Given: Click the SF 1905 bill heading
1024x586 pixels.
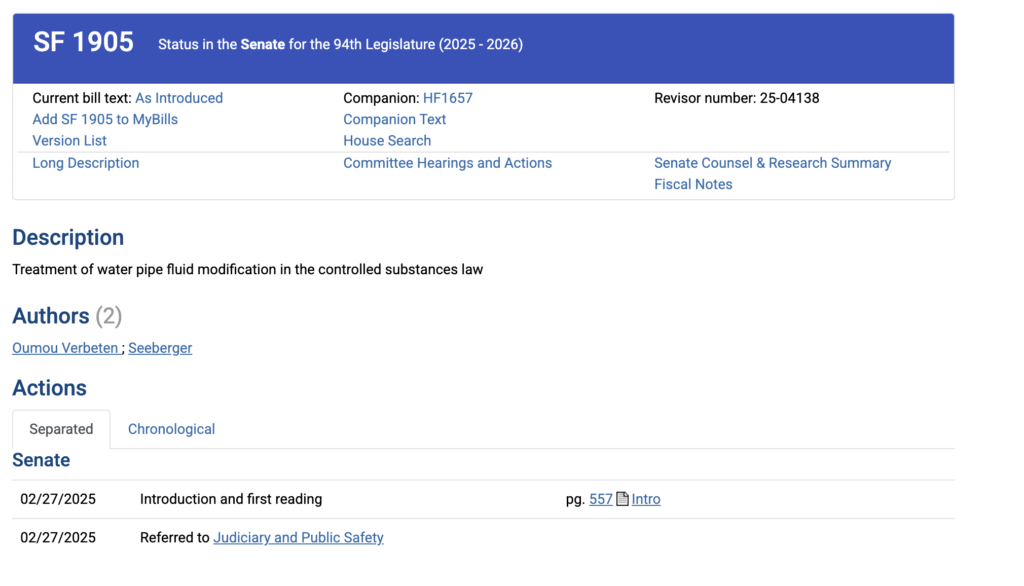Looking at the screenshot, I should (83, 42).
